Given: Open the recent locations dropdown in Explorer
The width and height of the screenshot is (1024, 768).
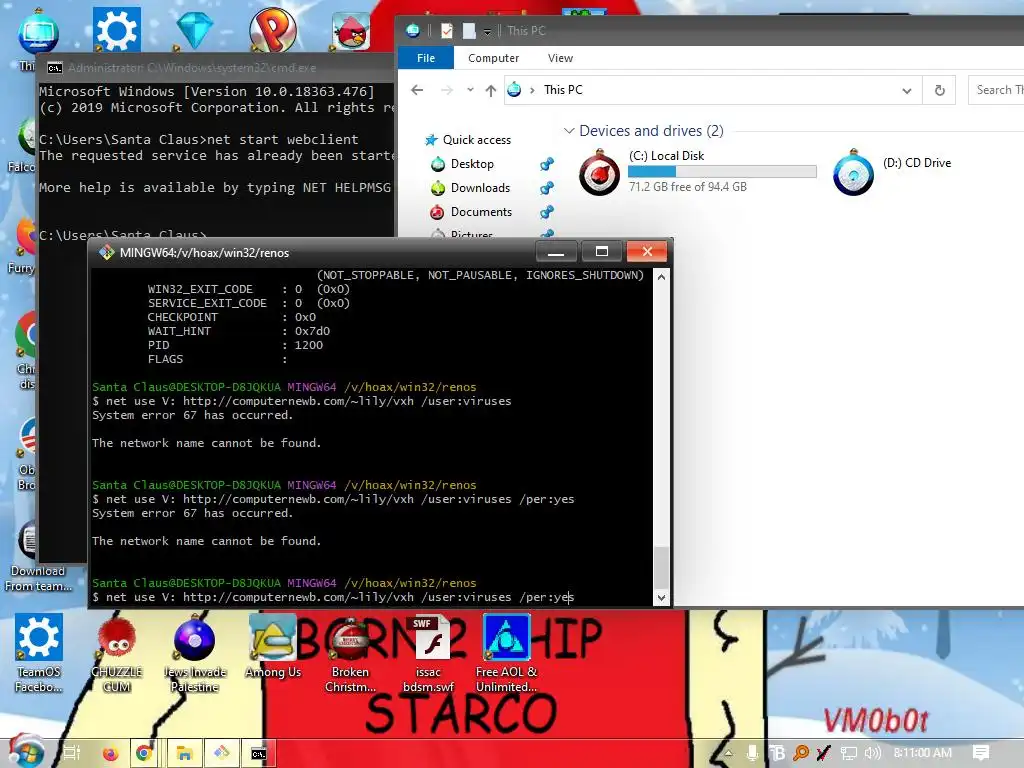Looking at the screenshot, I should pyautogui.click(x=470, y=89).
